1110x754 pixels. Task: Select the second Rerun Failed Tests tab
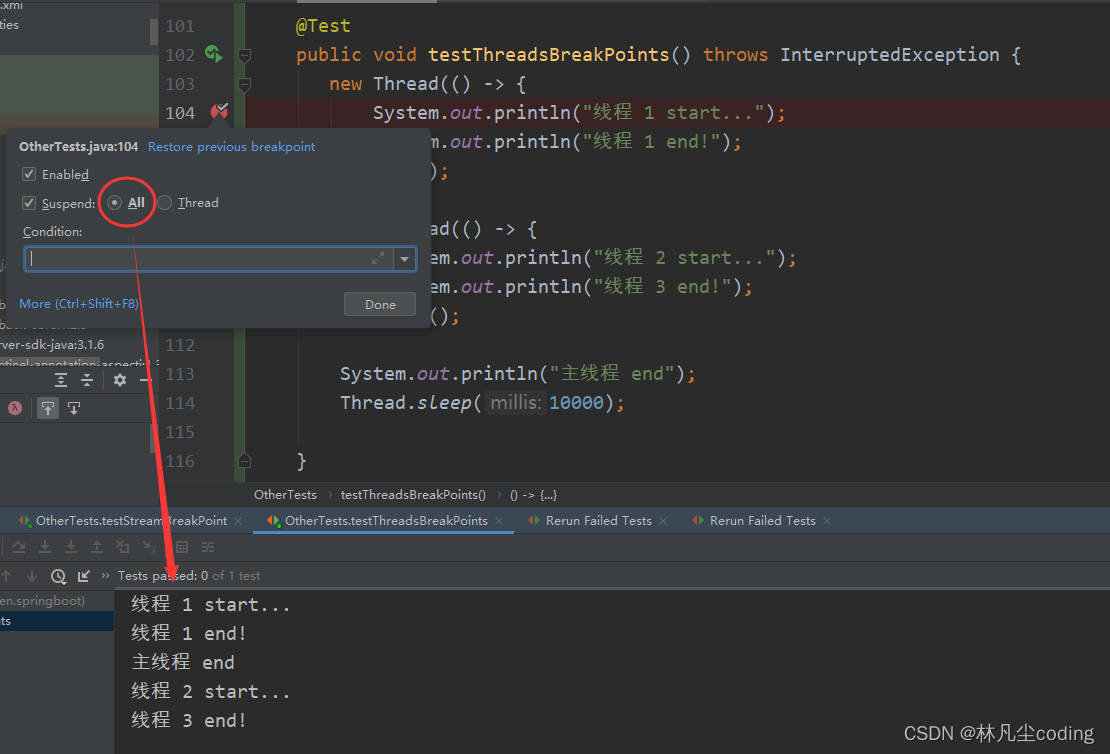762,520
